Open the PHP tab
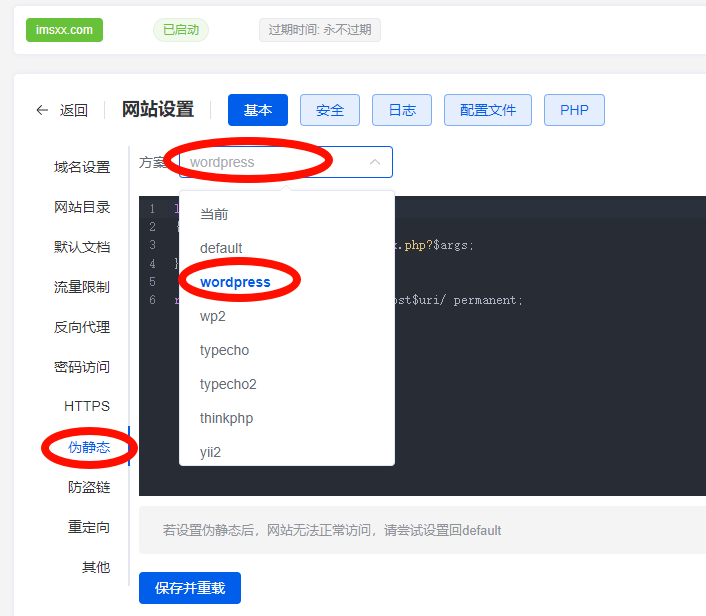706x616 pixels. [575, 110]
